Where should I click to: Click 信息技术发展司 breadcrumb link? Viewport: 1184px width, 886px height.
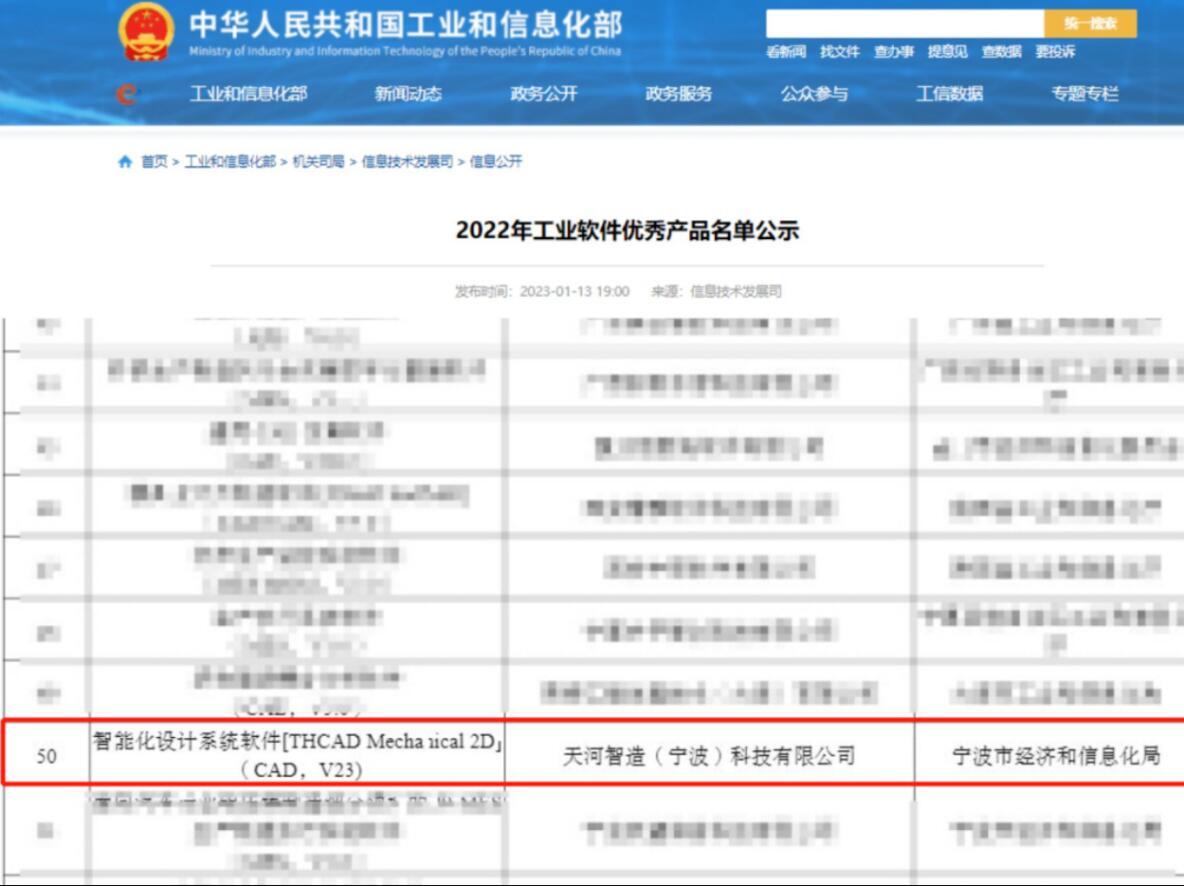(x=407, y=162)
